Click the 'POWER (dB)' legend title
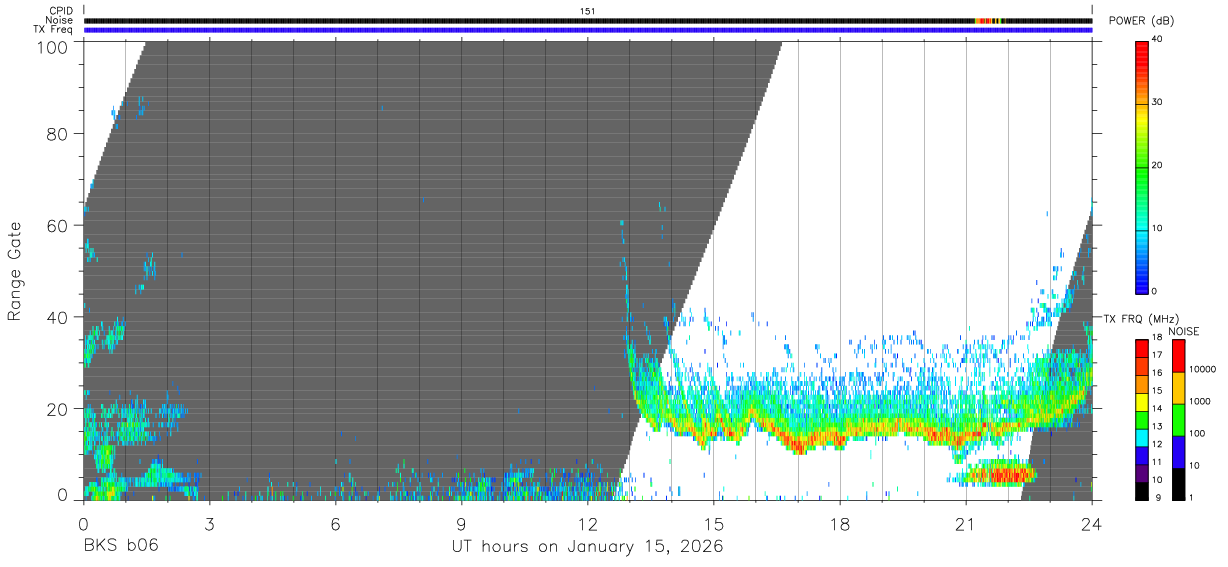 tap(1141, 21)
